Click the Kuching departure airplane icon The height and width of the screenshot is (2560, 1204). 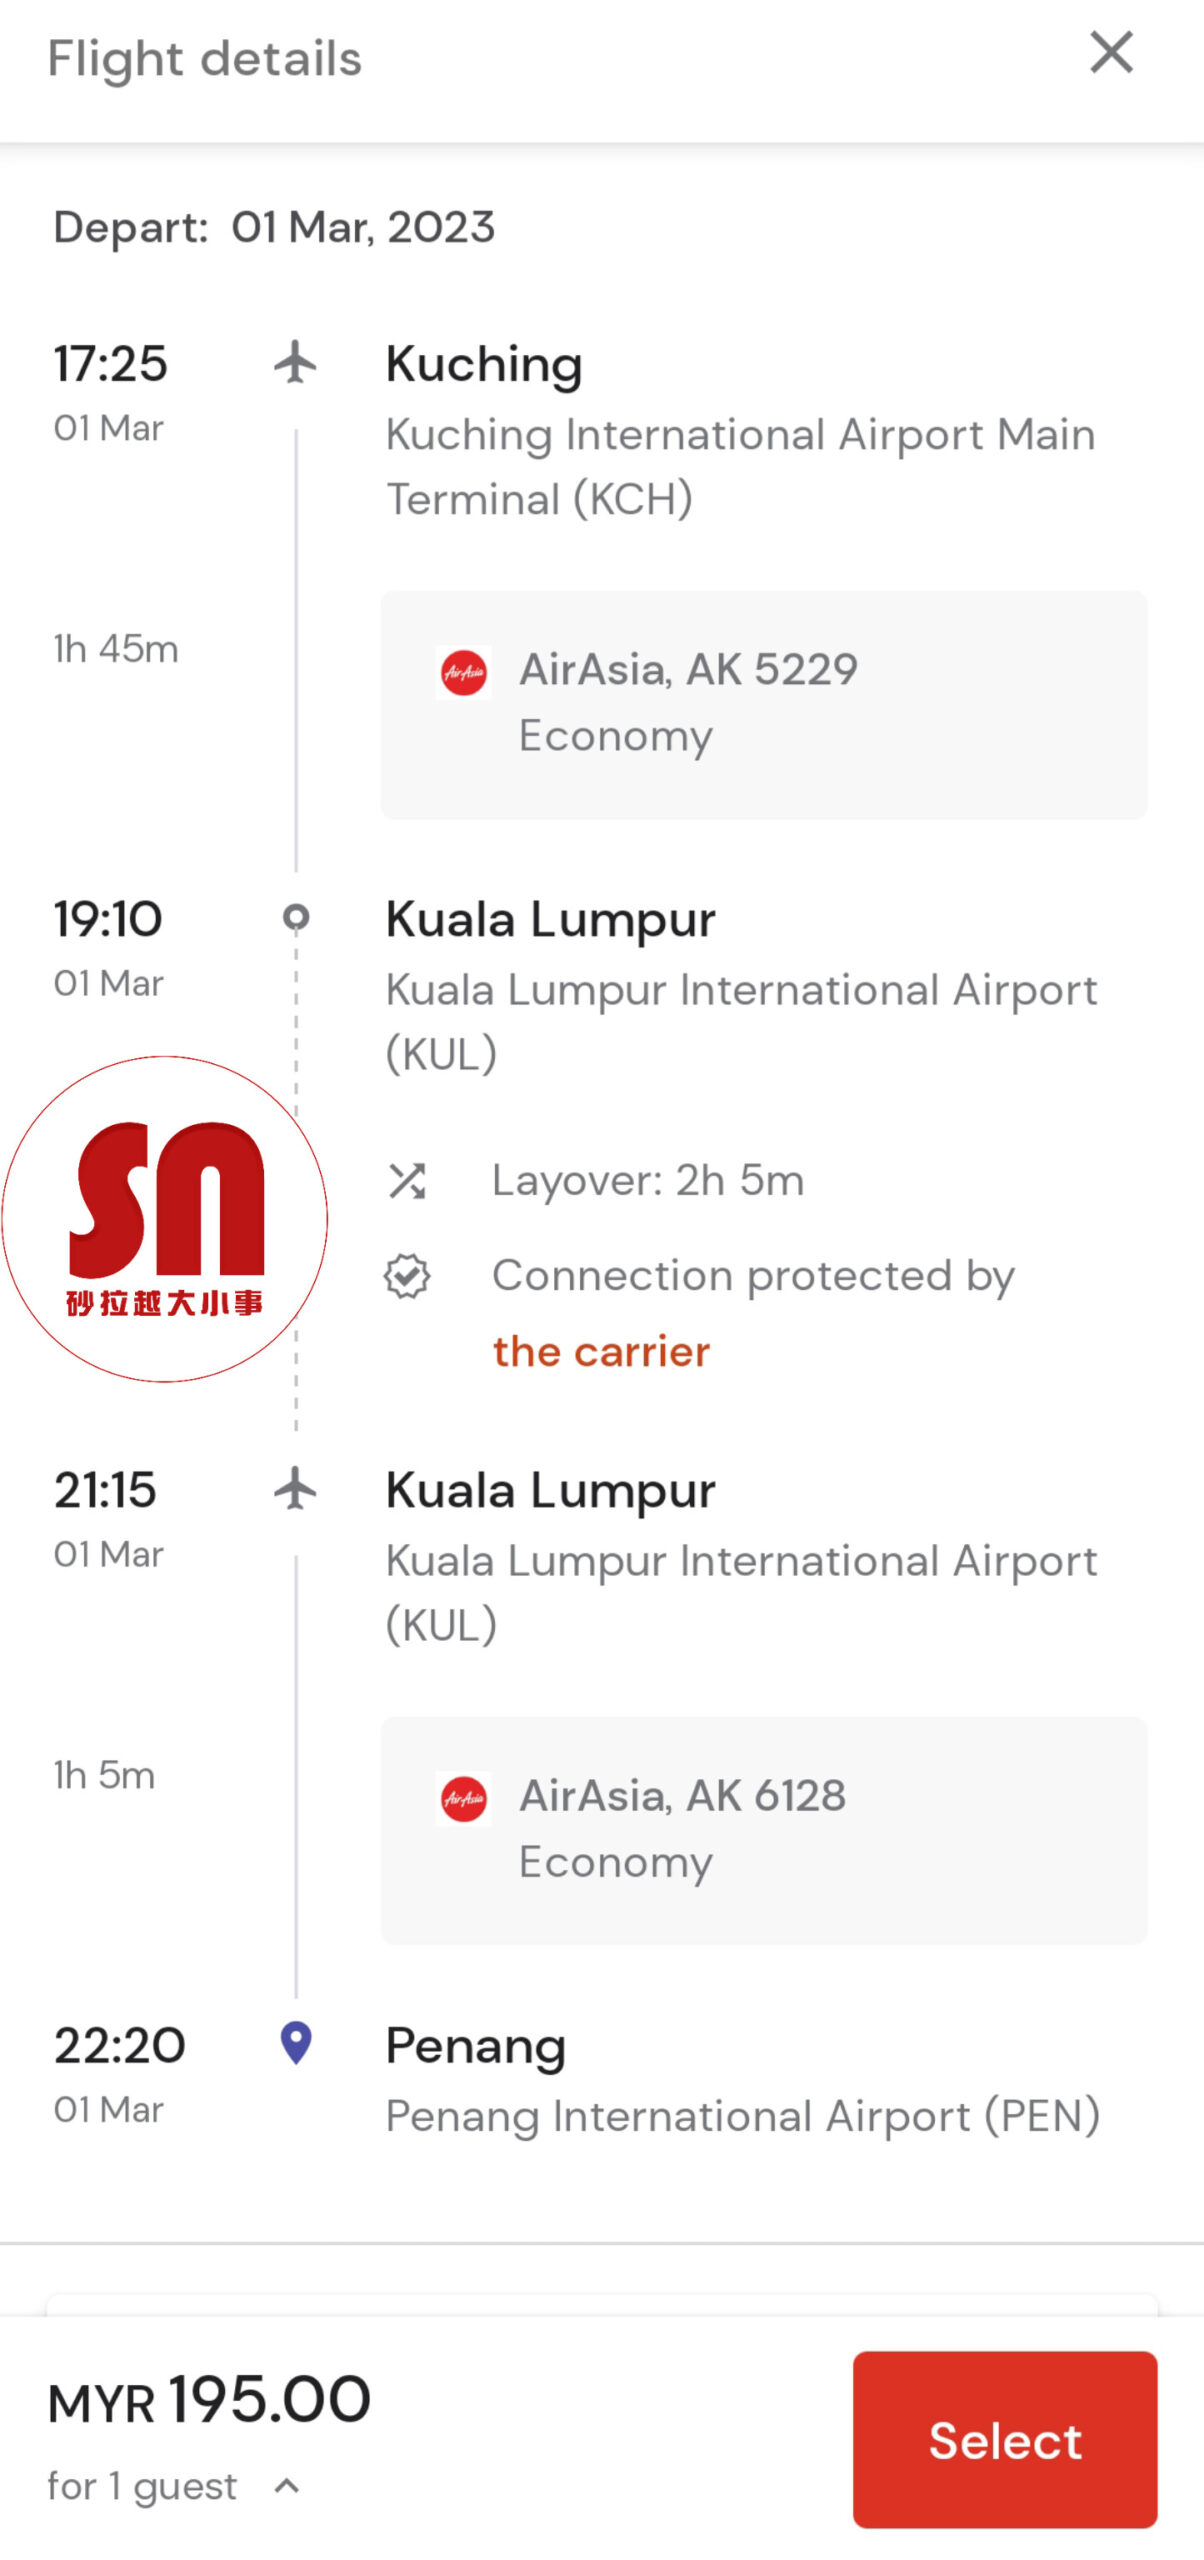[295, 362]
